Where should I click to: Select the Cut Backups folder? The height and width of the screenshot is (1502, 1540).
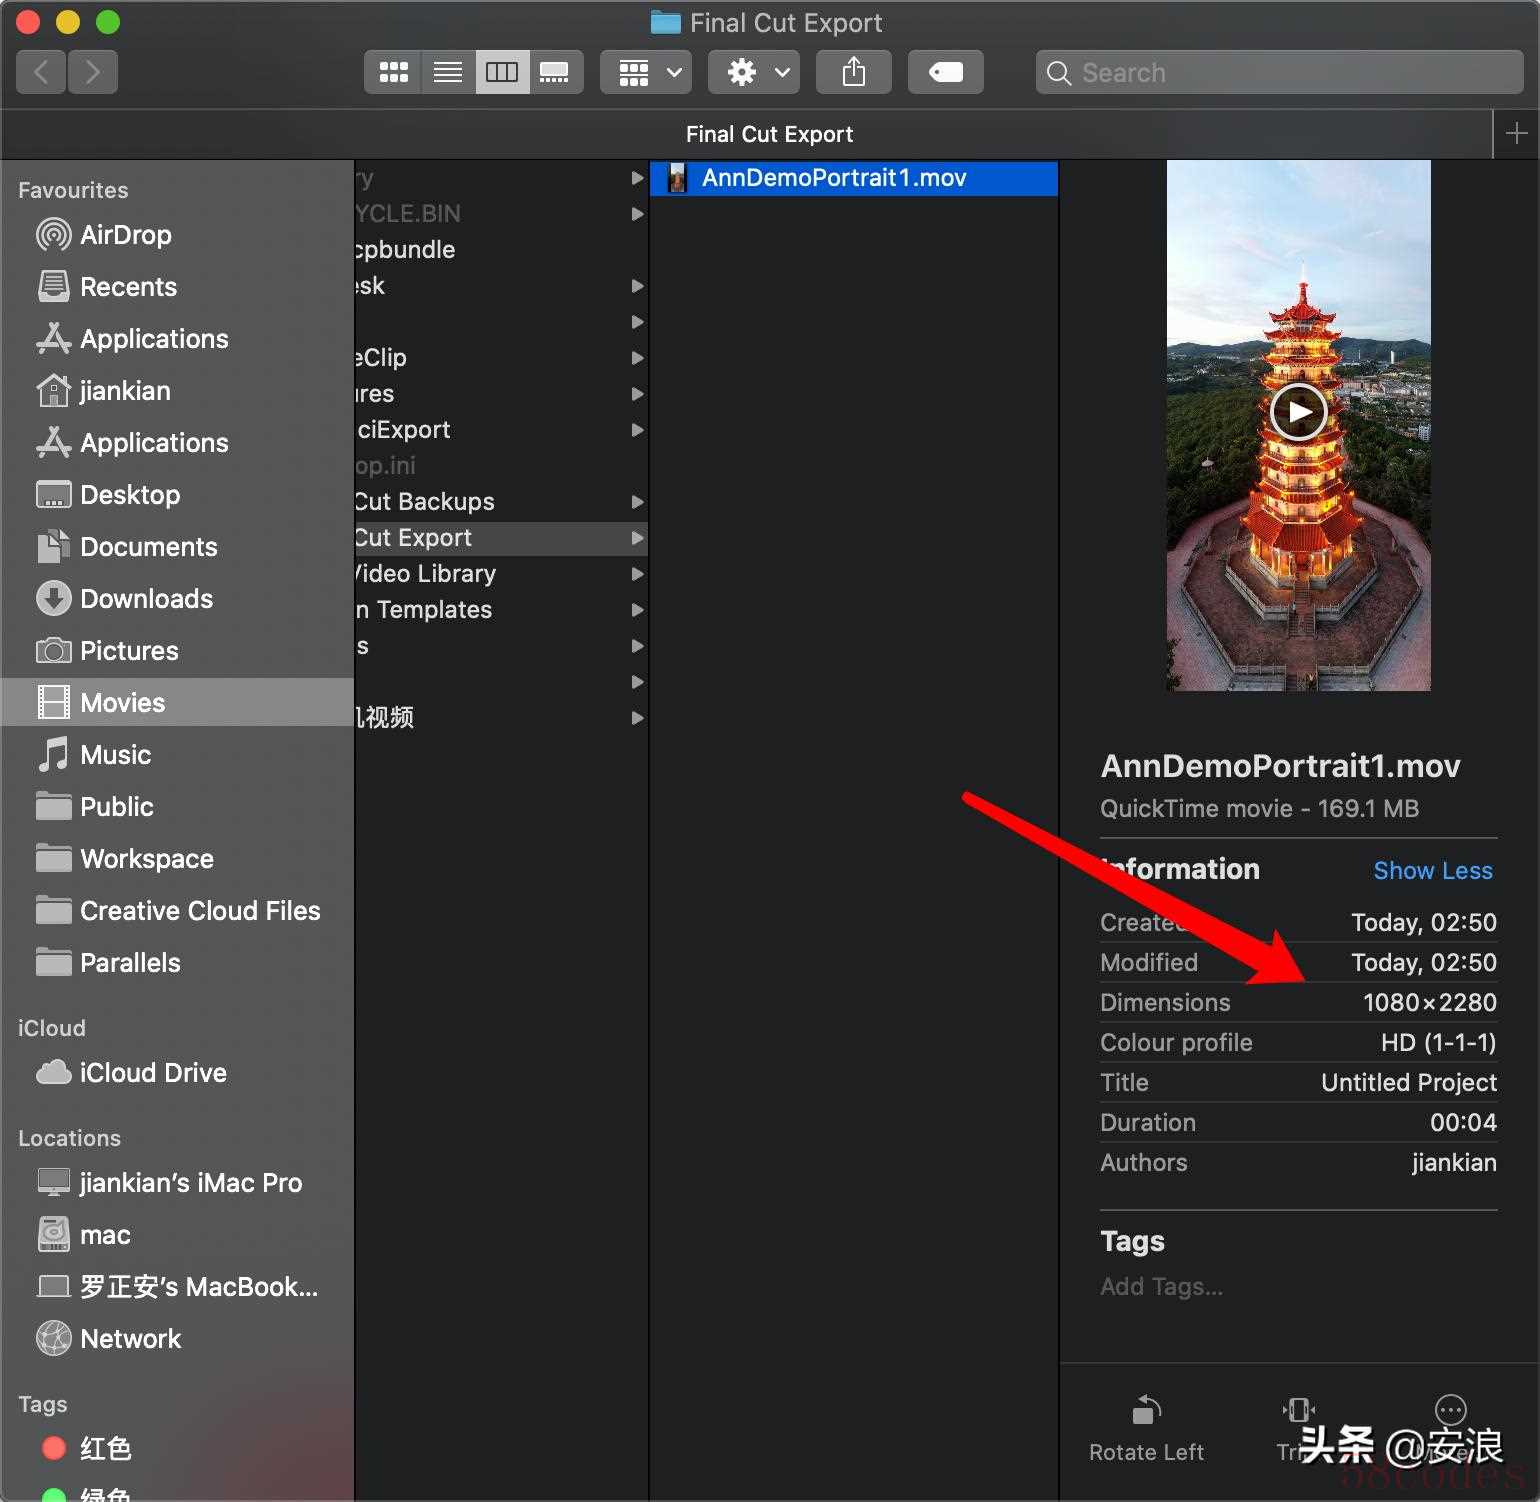click(501, 502)
